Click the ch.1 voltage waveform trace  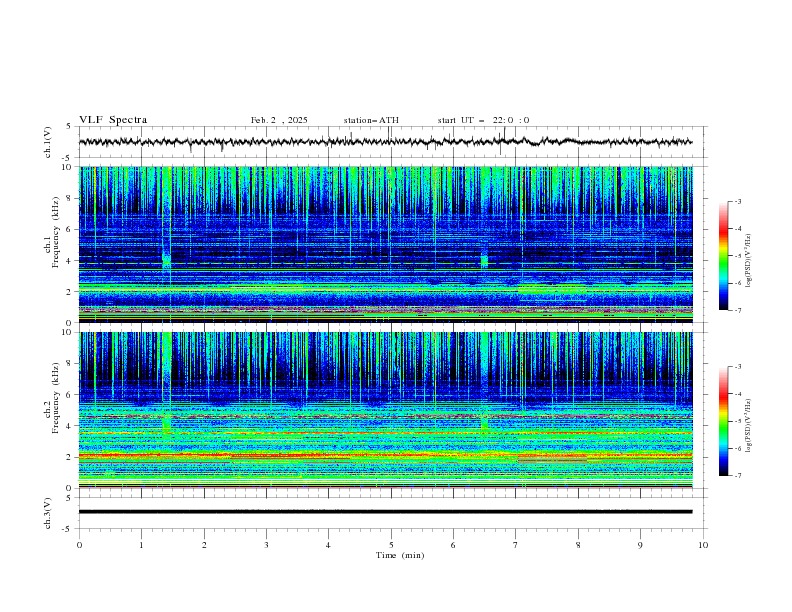click(x=385, y=142)
